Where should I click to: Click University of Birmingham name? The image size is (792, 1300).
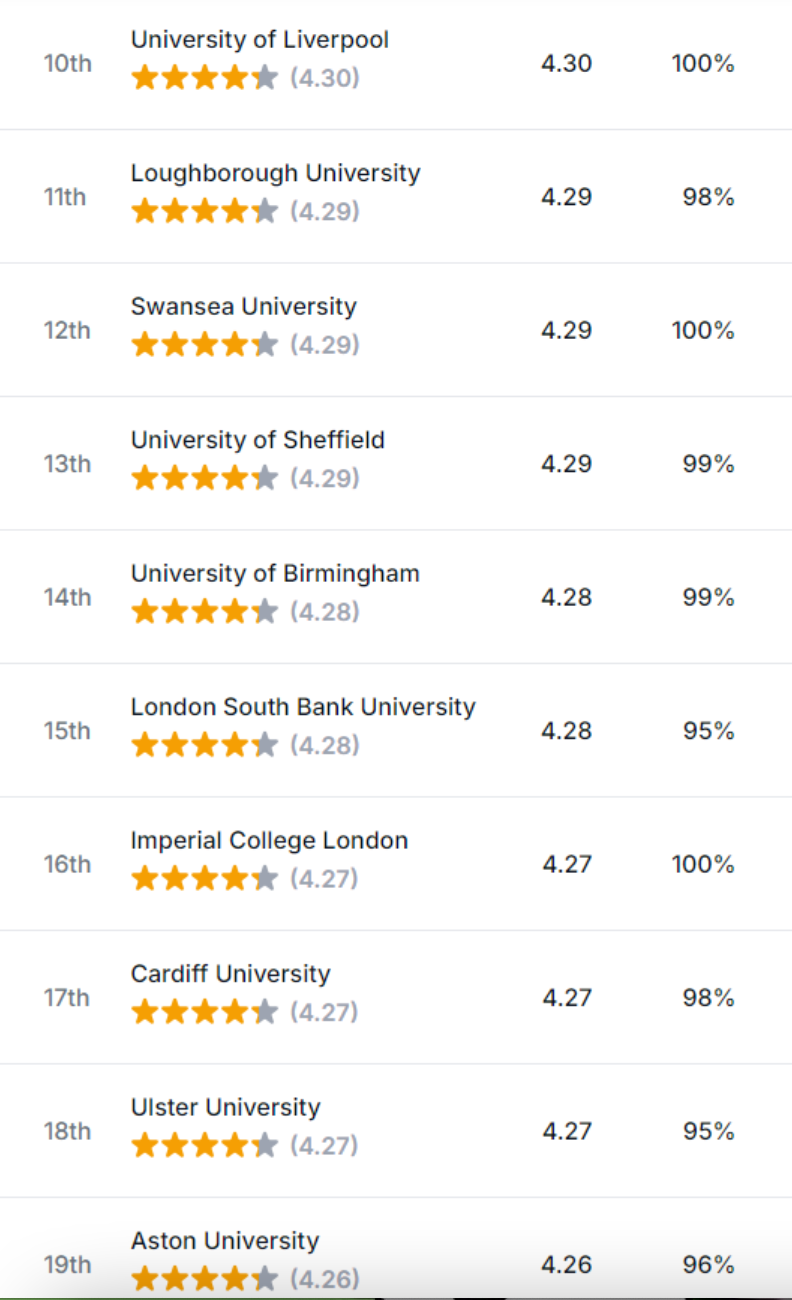pyautogui.click(x=275, y=574)
